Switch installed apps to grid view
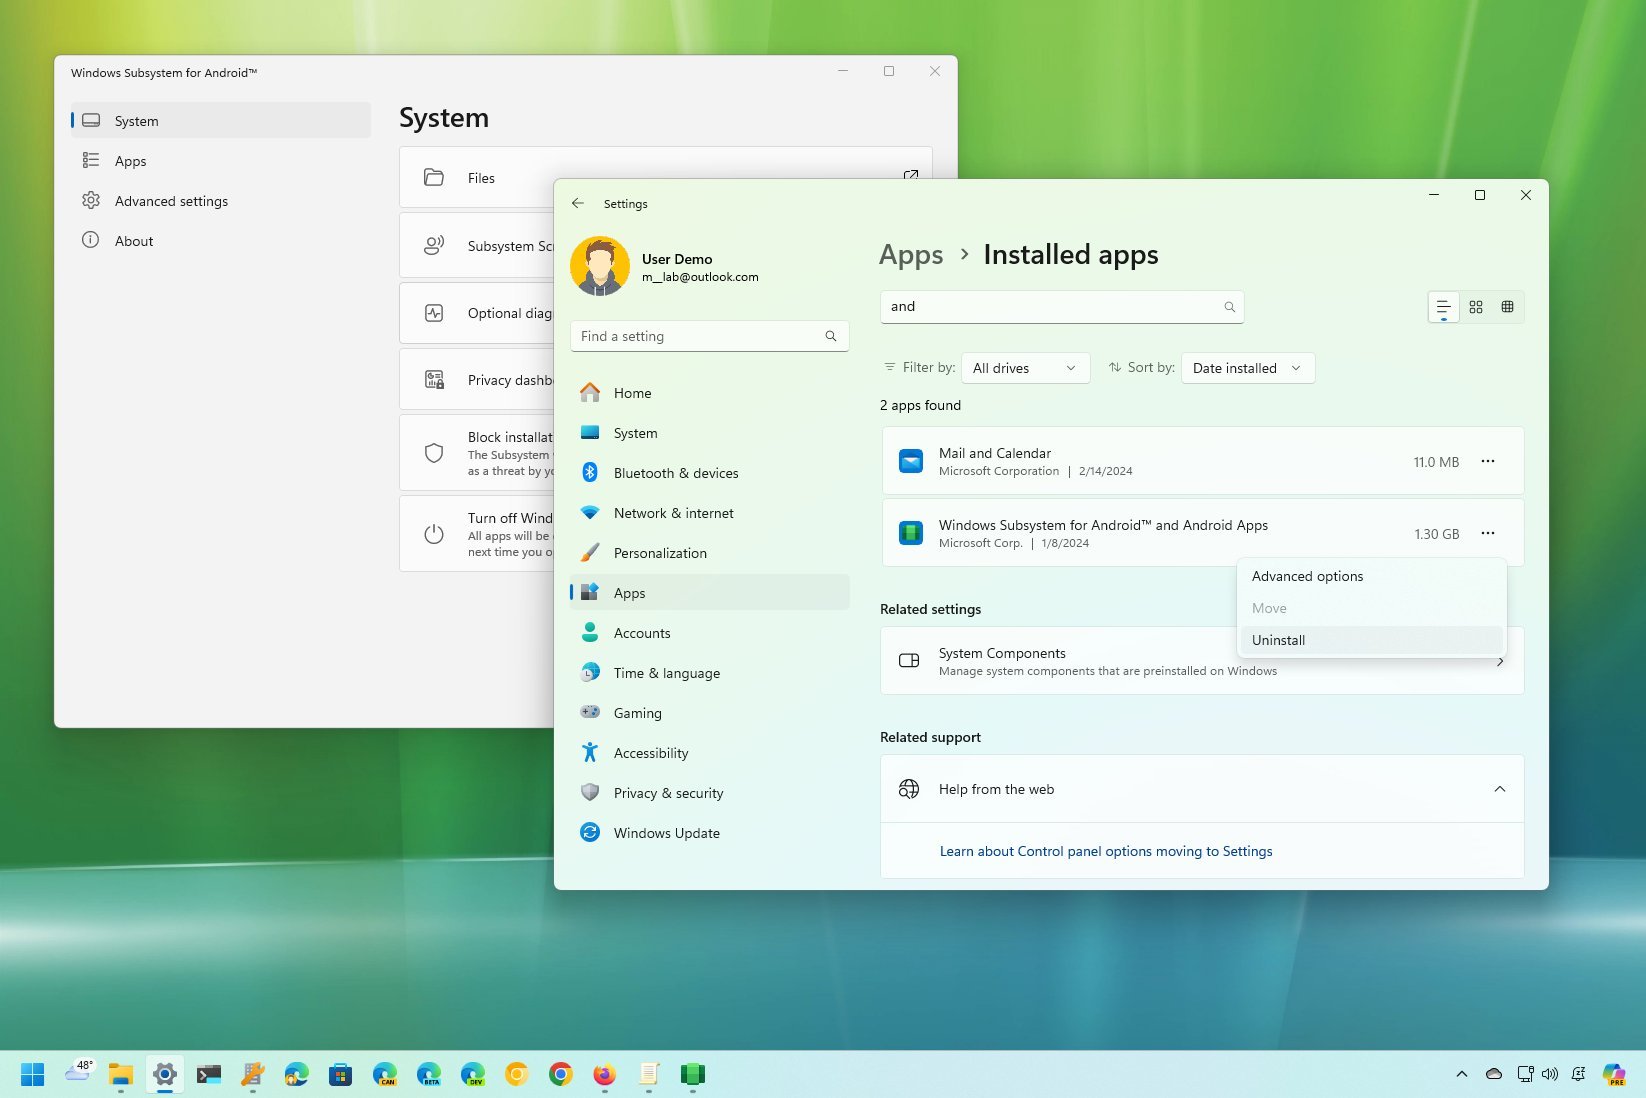This screenshot has height=1098, width=1646. tap(1476, 306)
